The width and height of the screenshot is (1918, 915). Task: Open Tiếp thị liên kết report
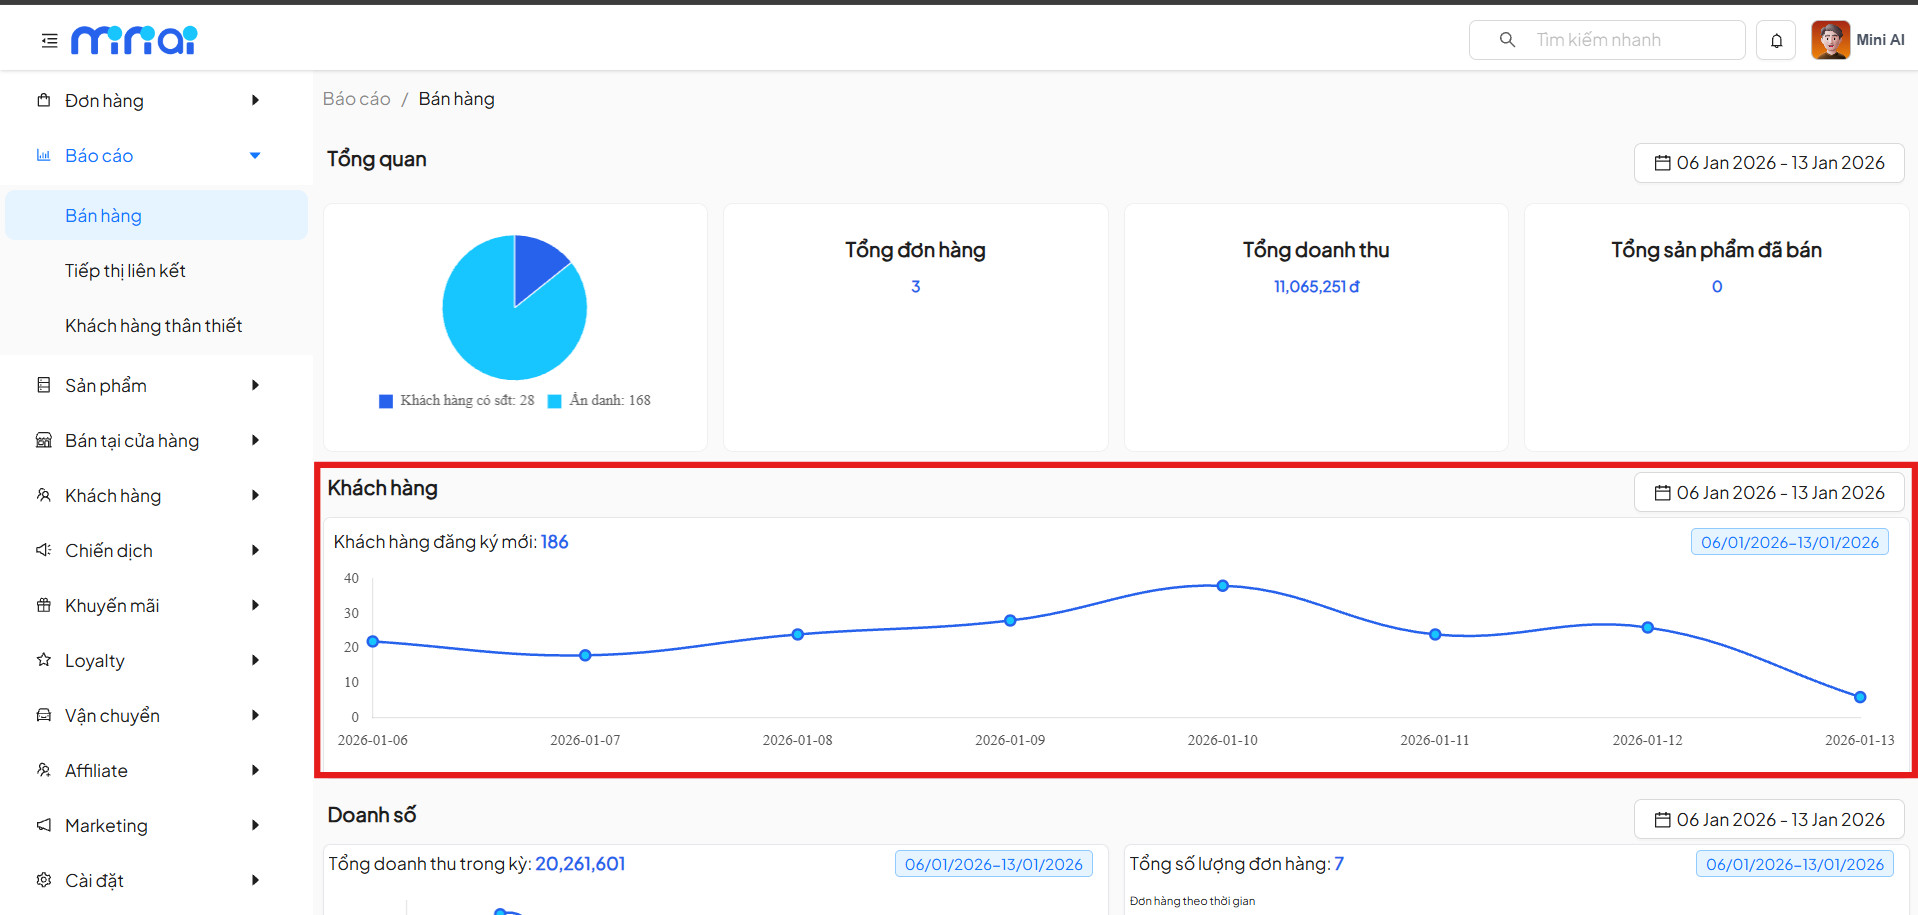coord(125,271)
